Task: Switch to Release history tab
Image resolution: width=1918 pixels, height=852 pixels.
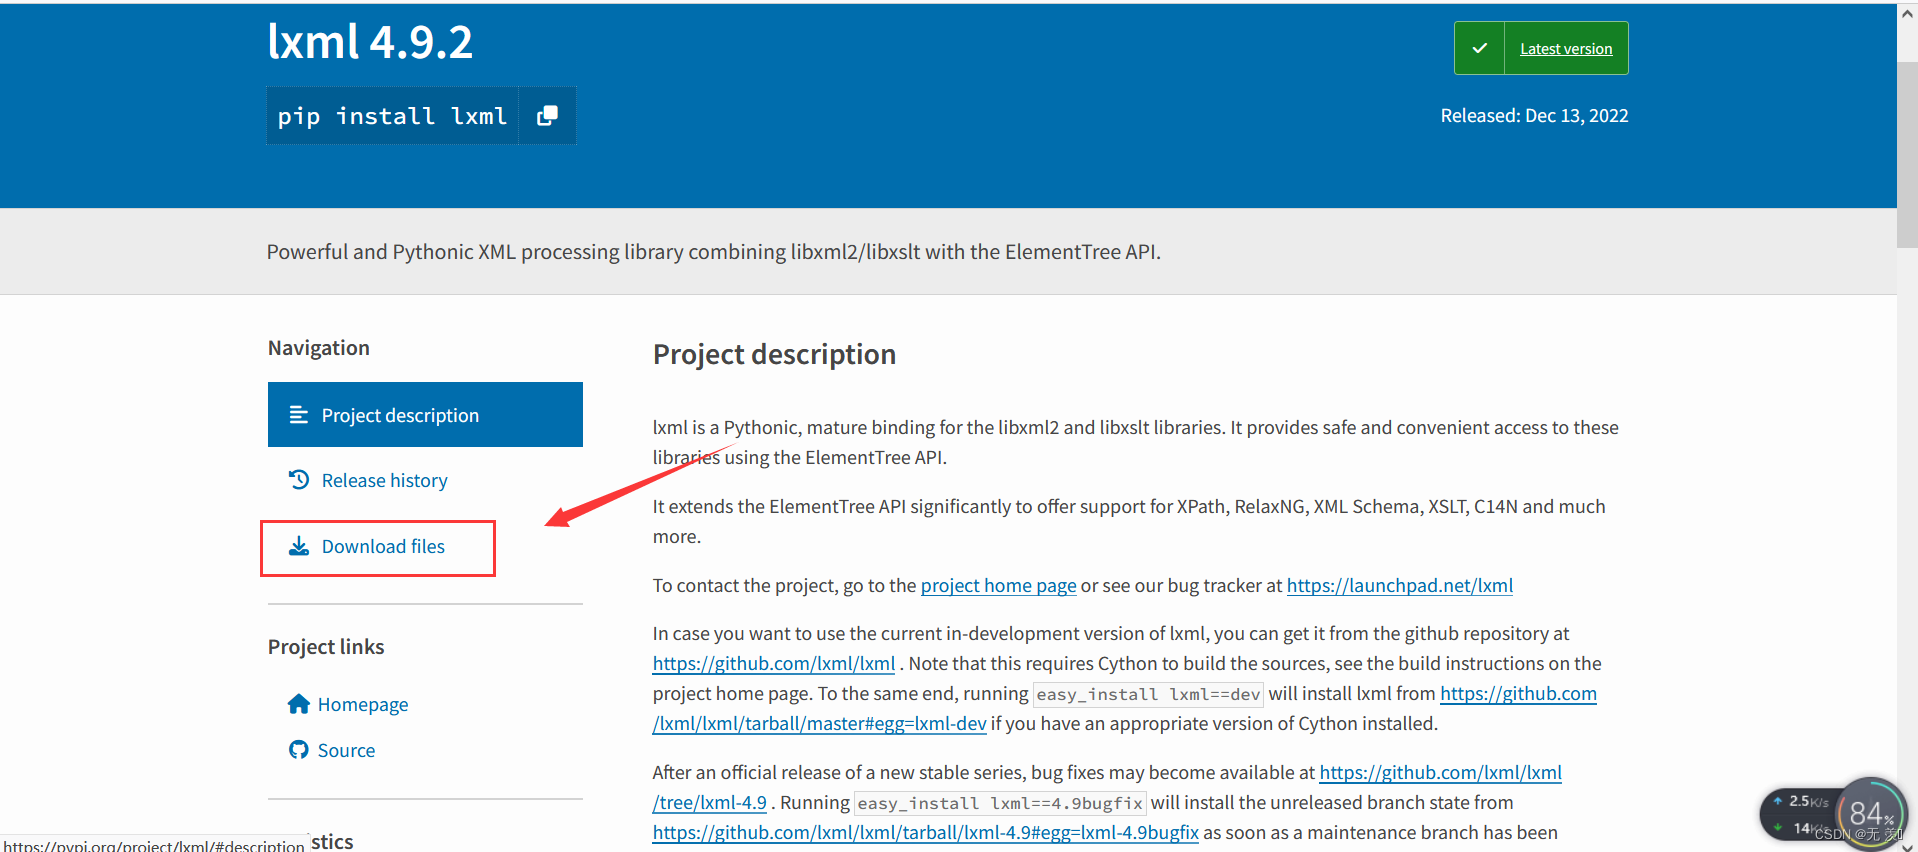Action: pos(384,481)
